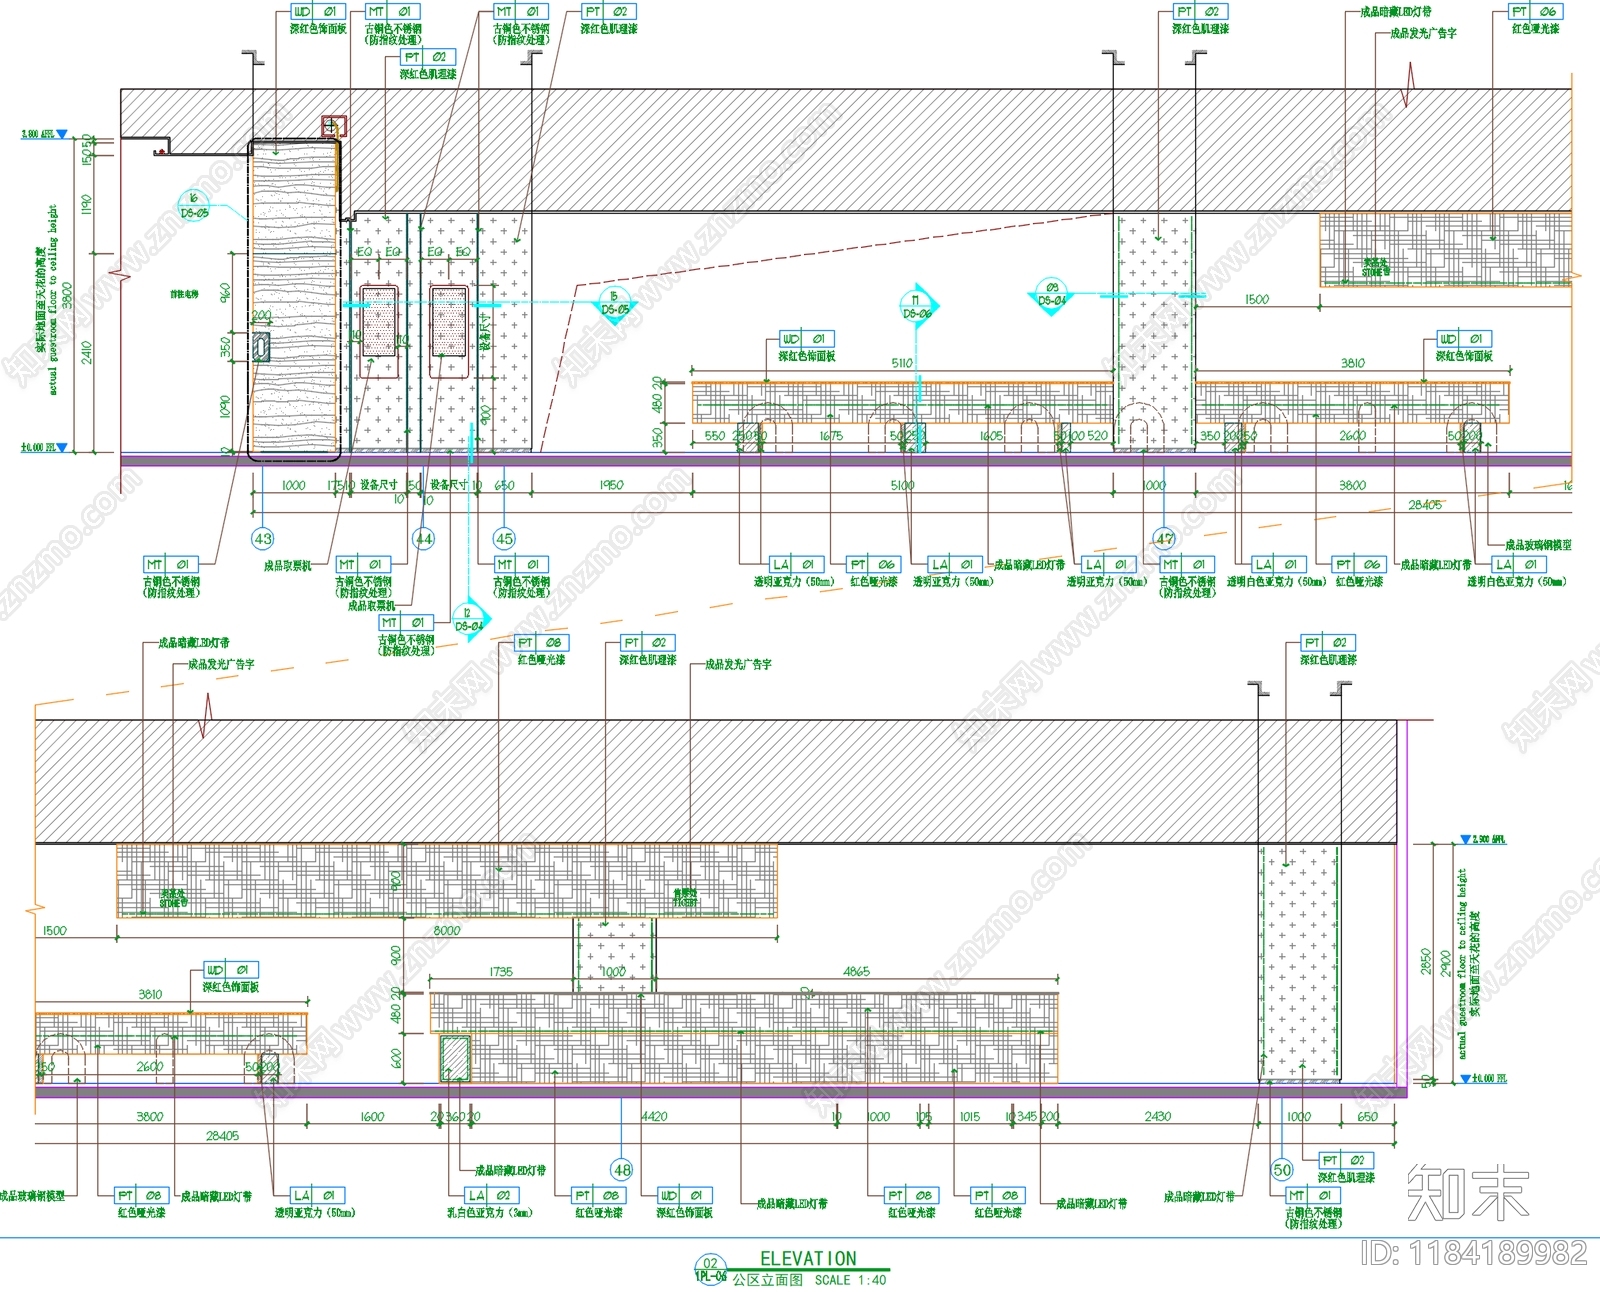
Task: Click the 3.800 AFFL level marker
Action: coord(44,134)
